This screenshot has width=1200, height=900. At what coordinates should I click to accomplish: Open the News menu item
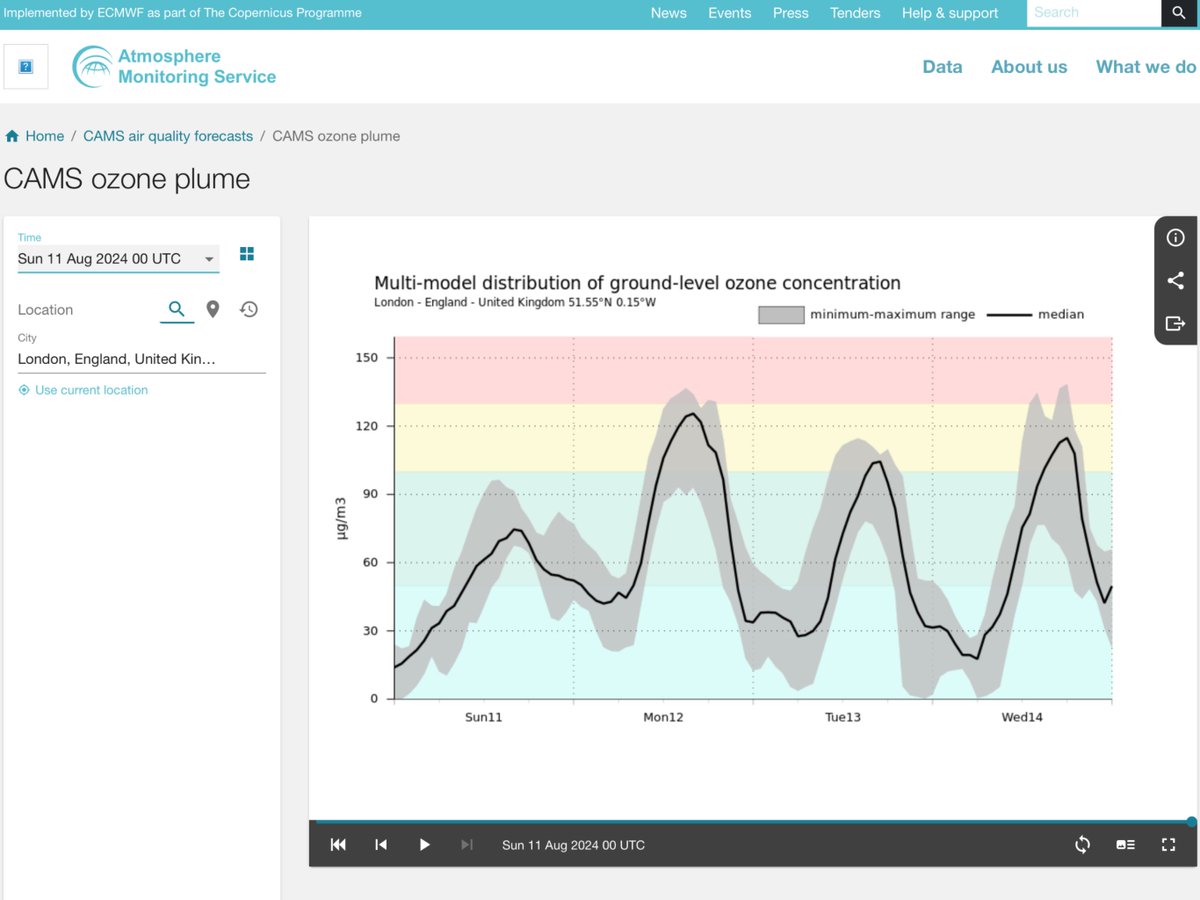(x=669, y=13)
